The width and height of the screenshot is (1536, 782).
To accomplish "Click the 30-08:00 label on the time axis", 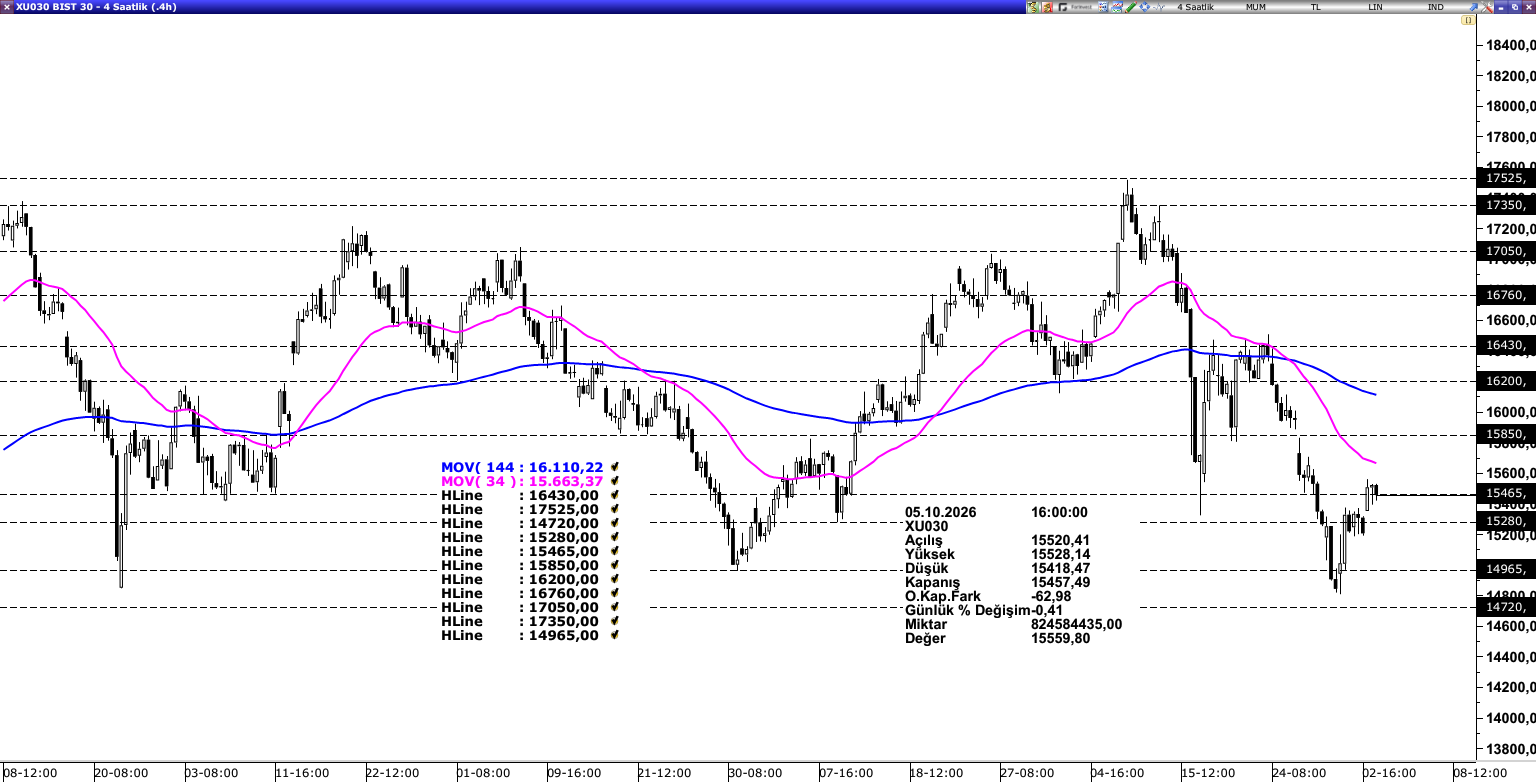I will pyautogui.click(x=755, y=773).
